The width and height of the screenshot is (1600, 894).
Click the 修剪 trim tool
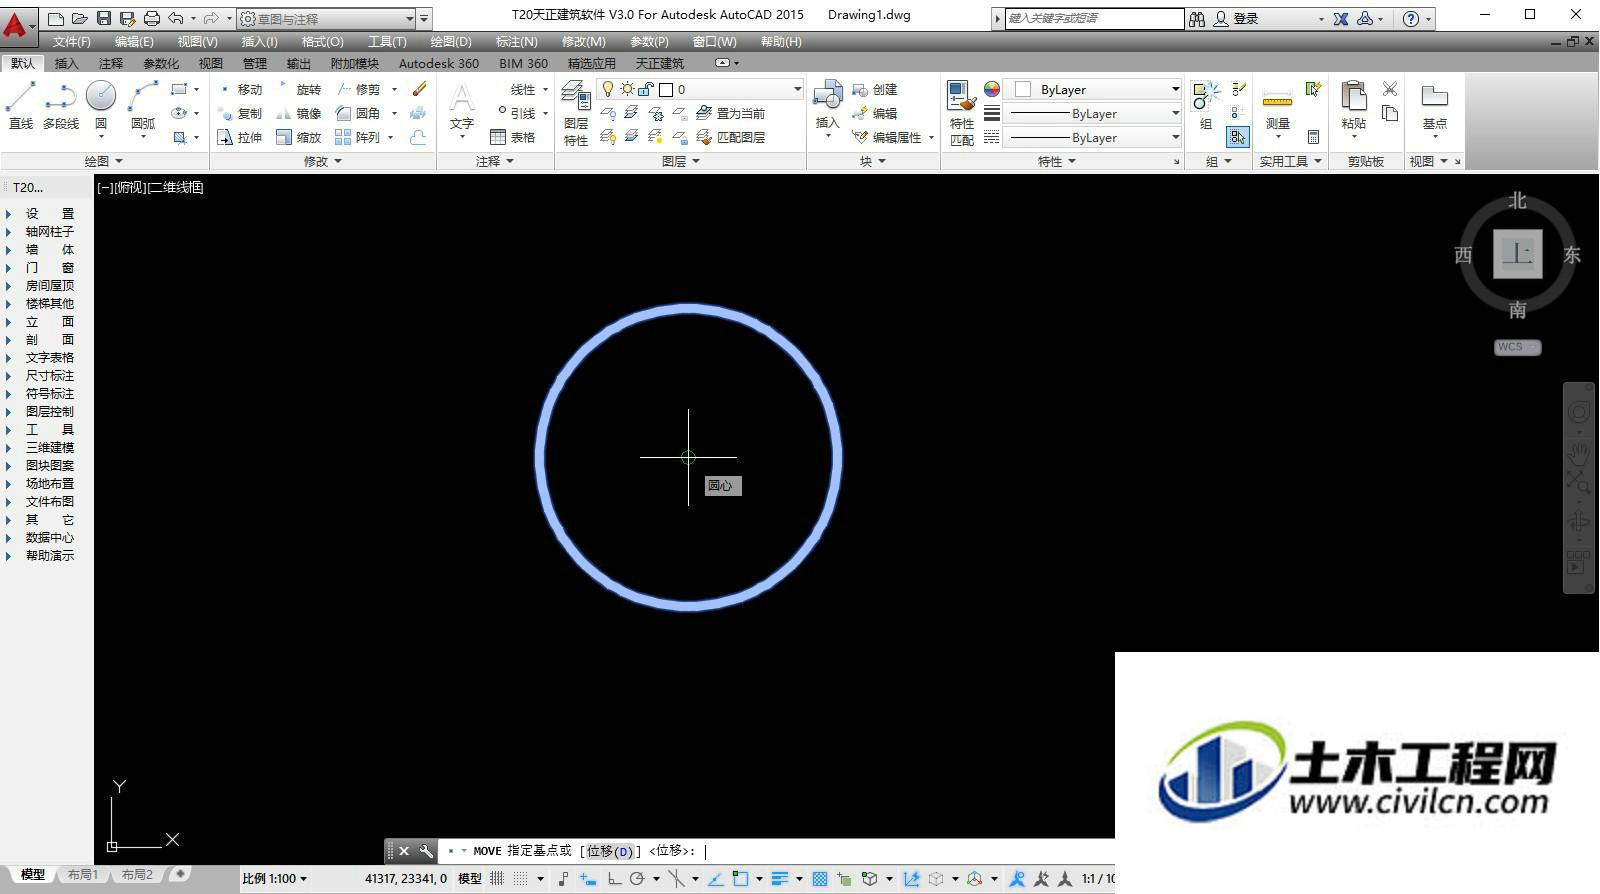359,89
